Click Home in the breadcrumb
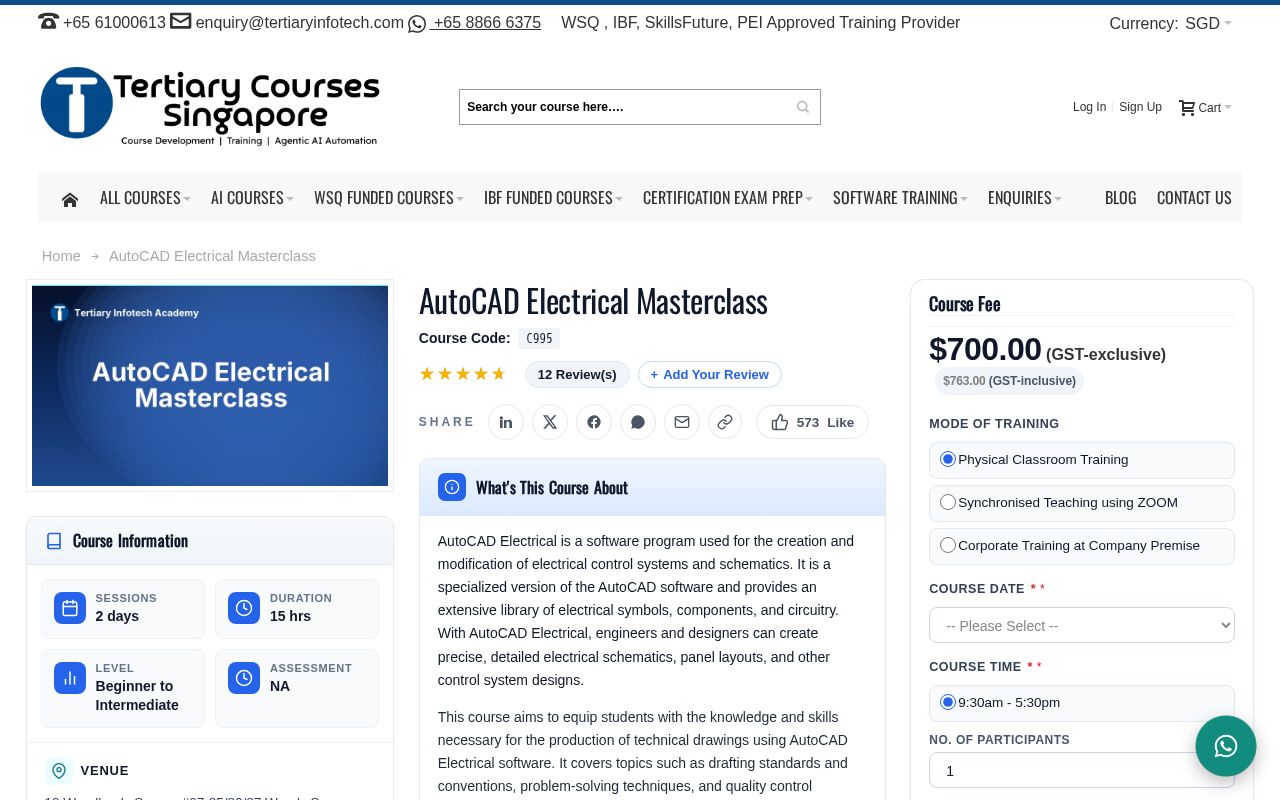This screenshot has height=800, width=1280. click(x=61, y=256)
